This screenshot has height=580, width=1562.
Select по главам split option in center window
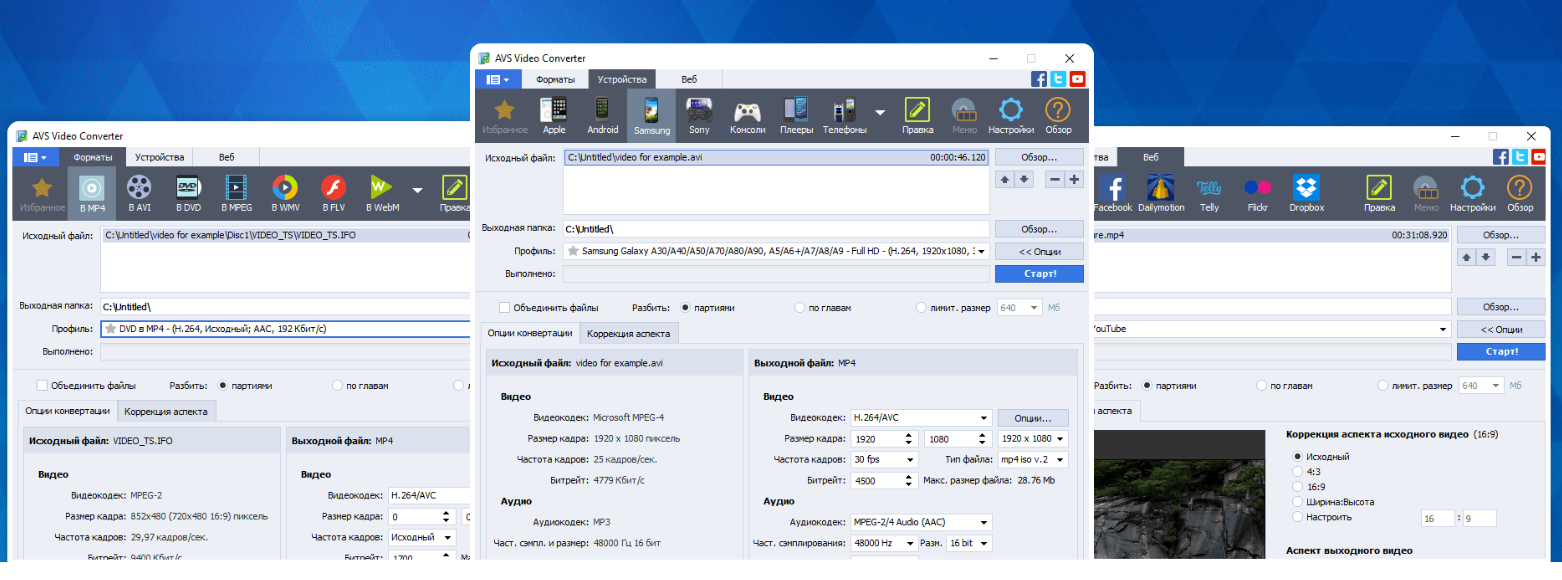[x=800, y=308]
